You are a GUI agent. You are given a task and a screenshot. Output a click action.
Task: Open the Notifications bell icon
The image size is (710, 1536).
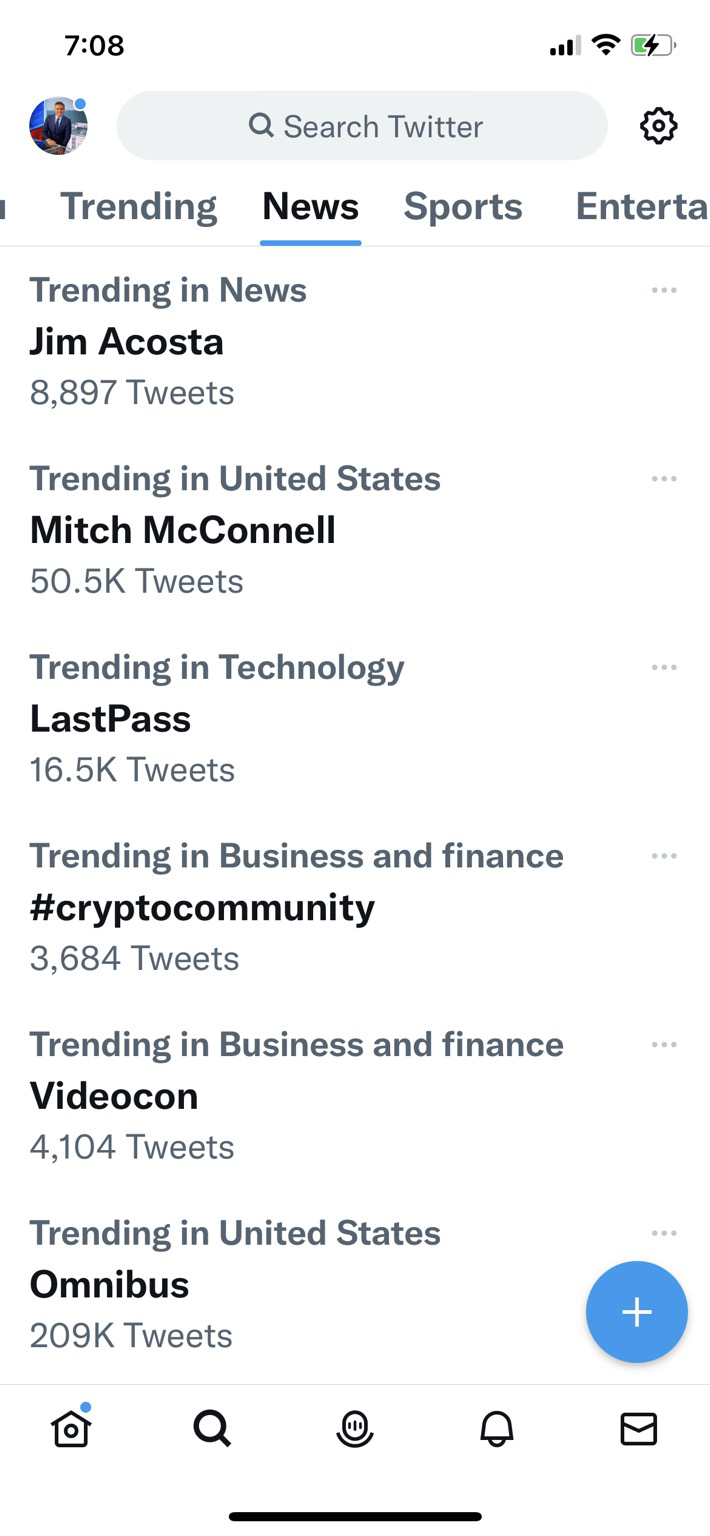point(496,1430)
